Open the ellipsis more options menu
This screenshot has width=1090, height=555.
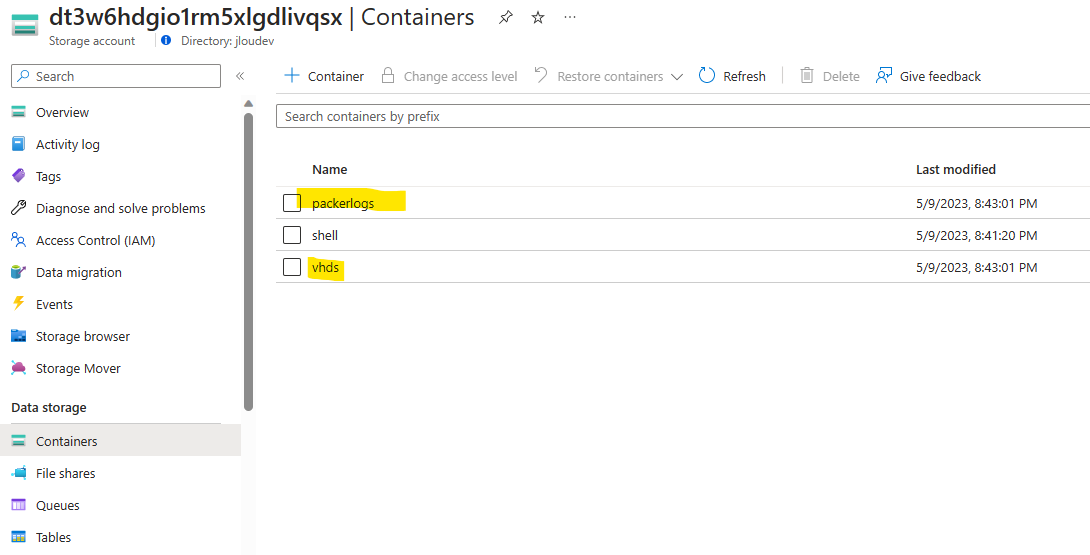pos(570,17)
